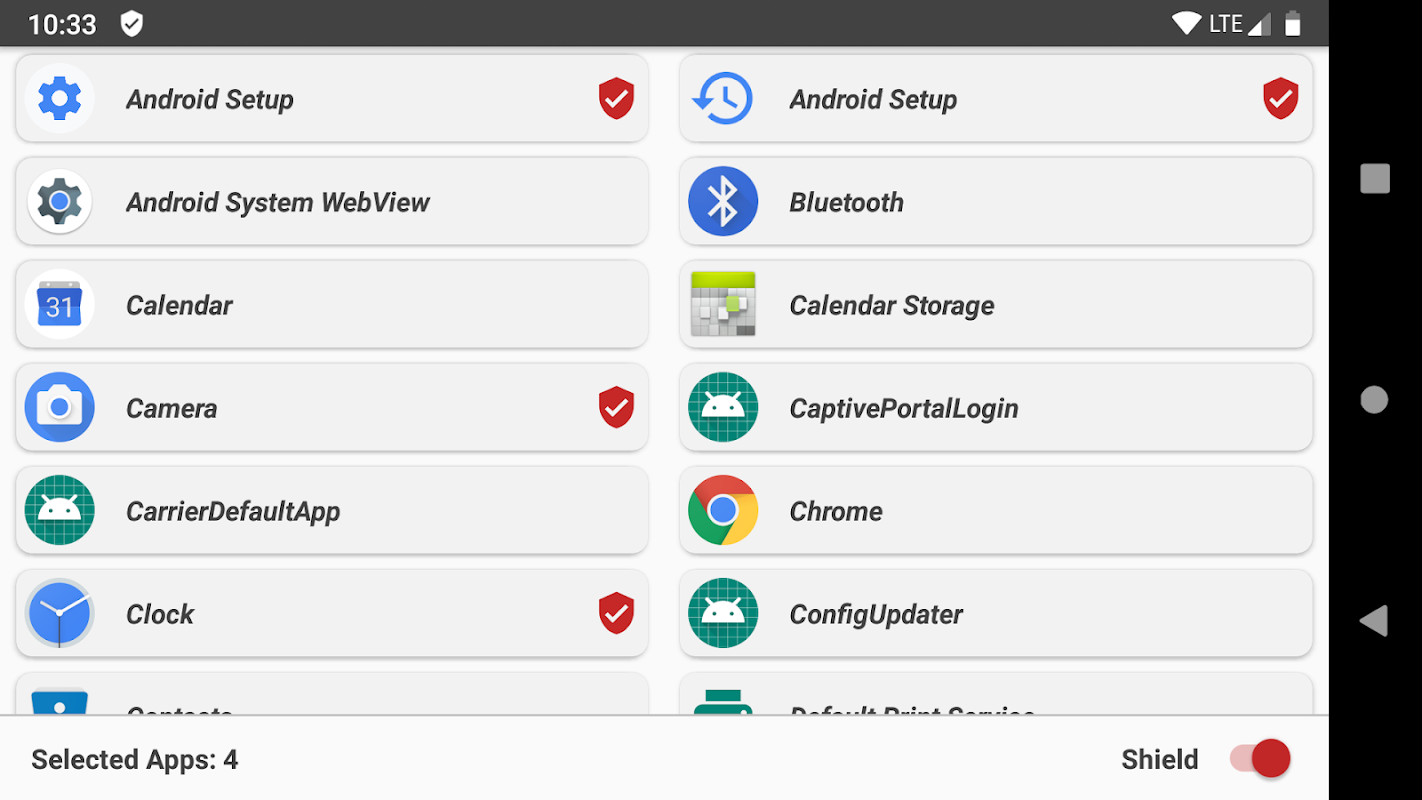Screen dimensions: 1422x800
Task: Uncheck the red shield on Camera
Action: click(x=616, y=408)
